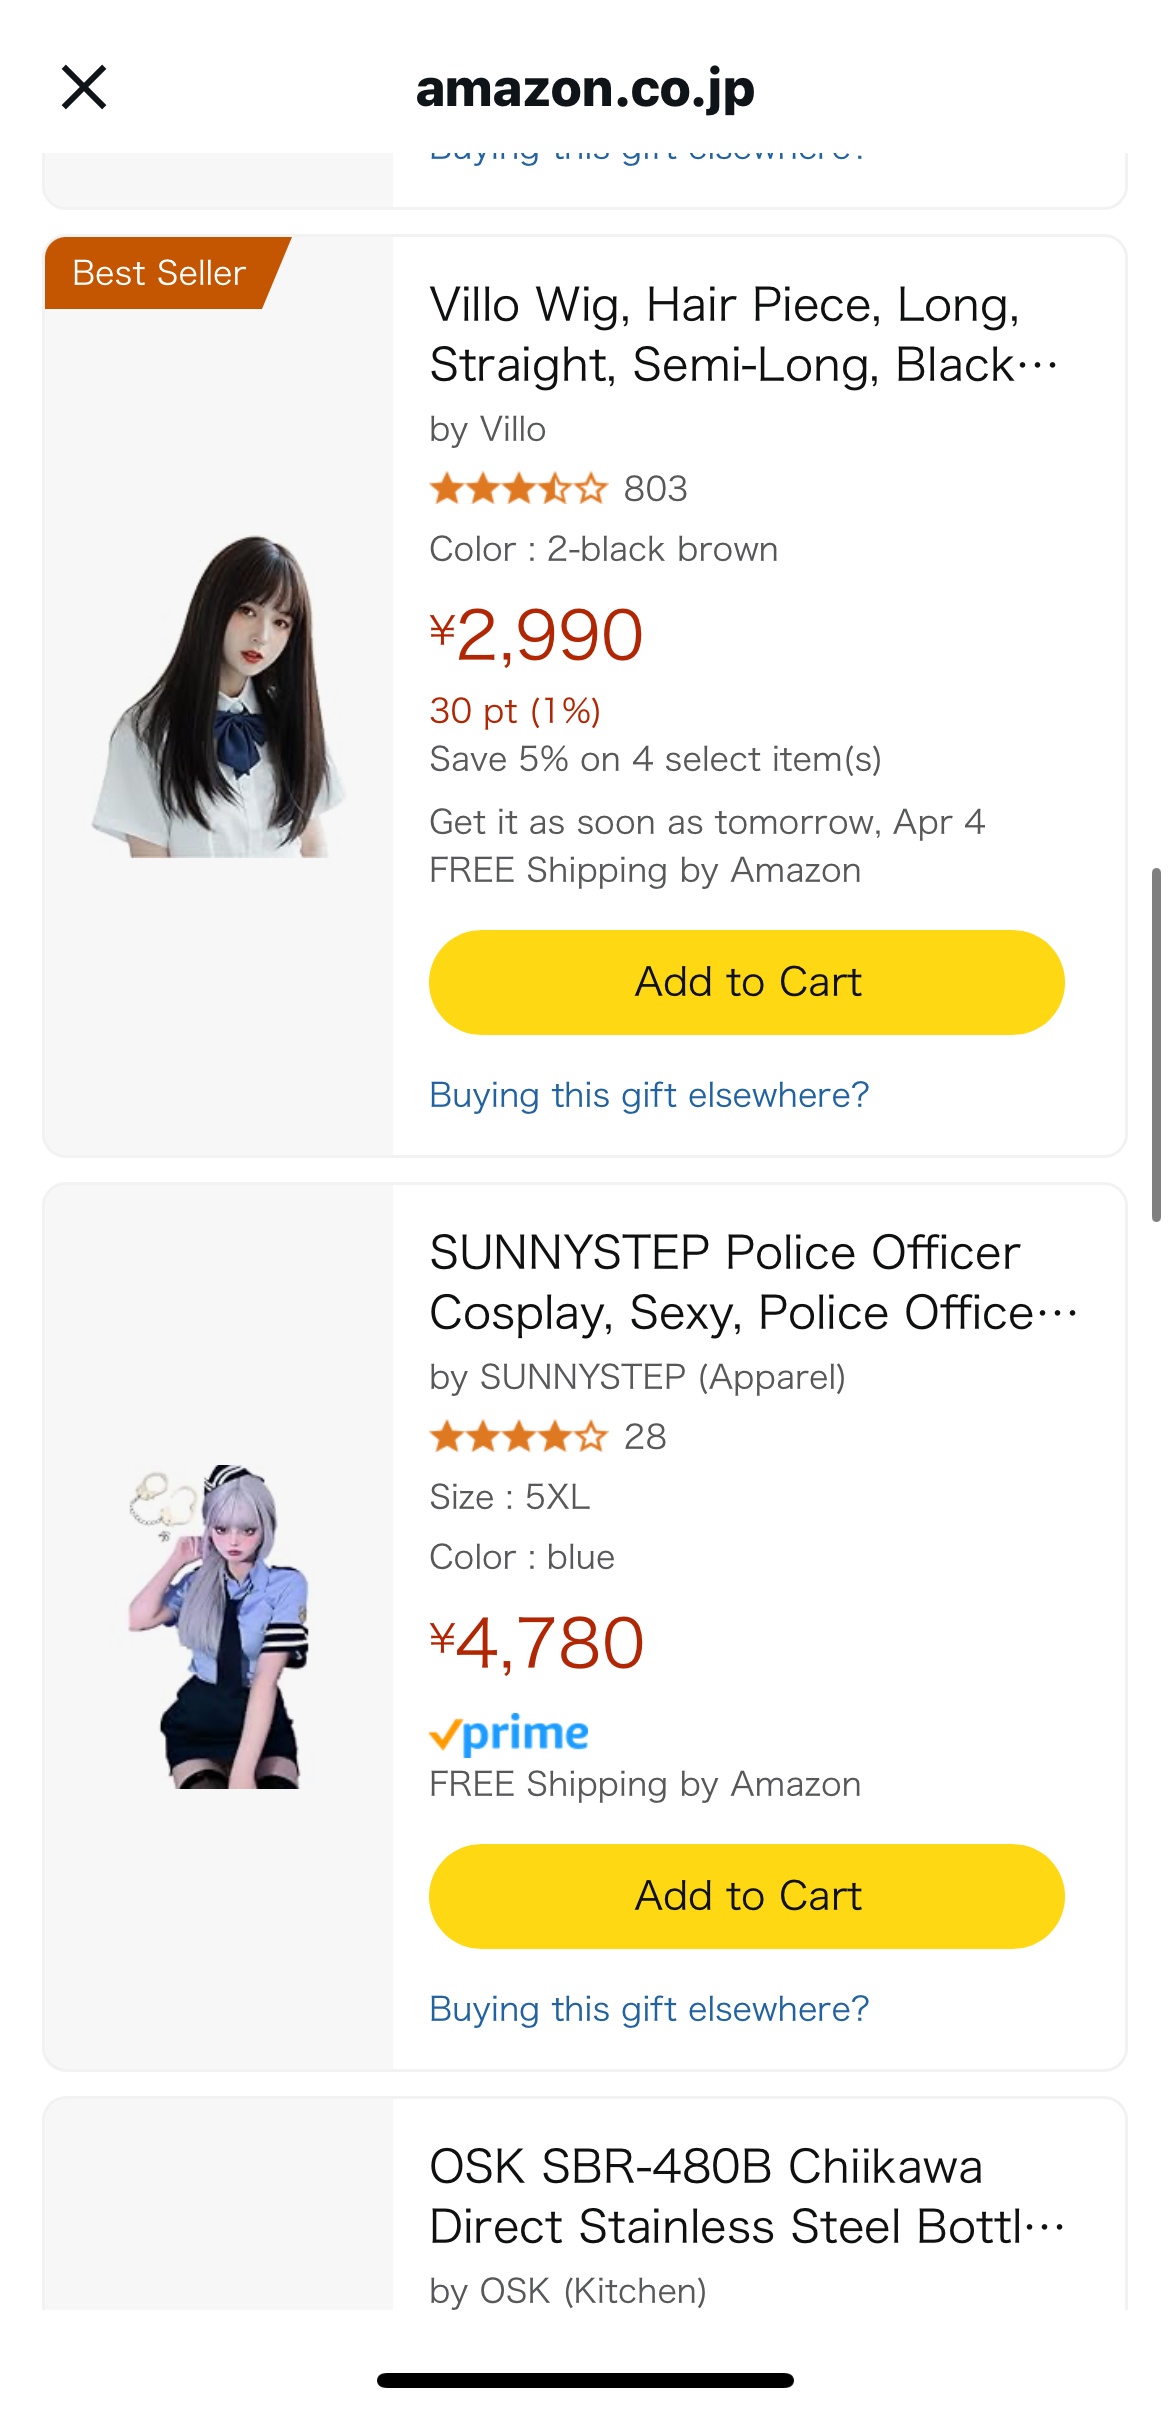1170x2412 pixels.
Task: Tap the 28 reviews count
Action: tap(645, 1437)
